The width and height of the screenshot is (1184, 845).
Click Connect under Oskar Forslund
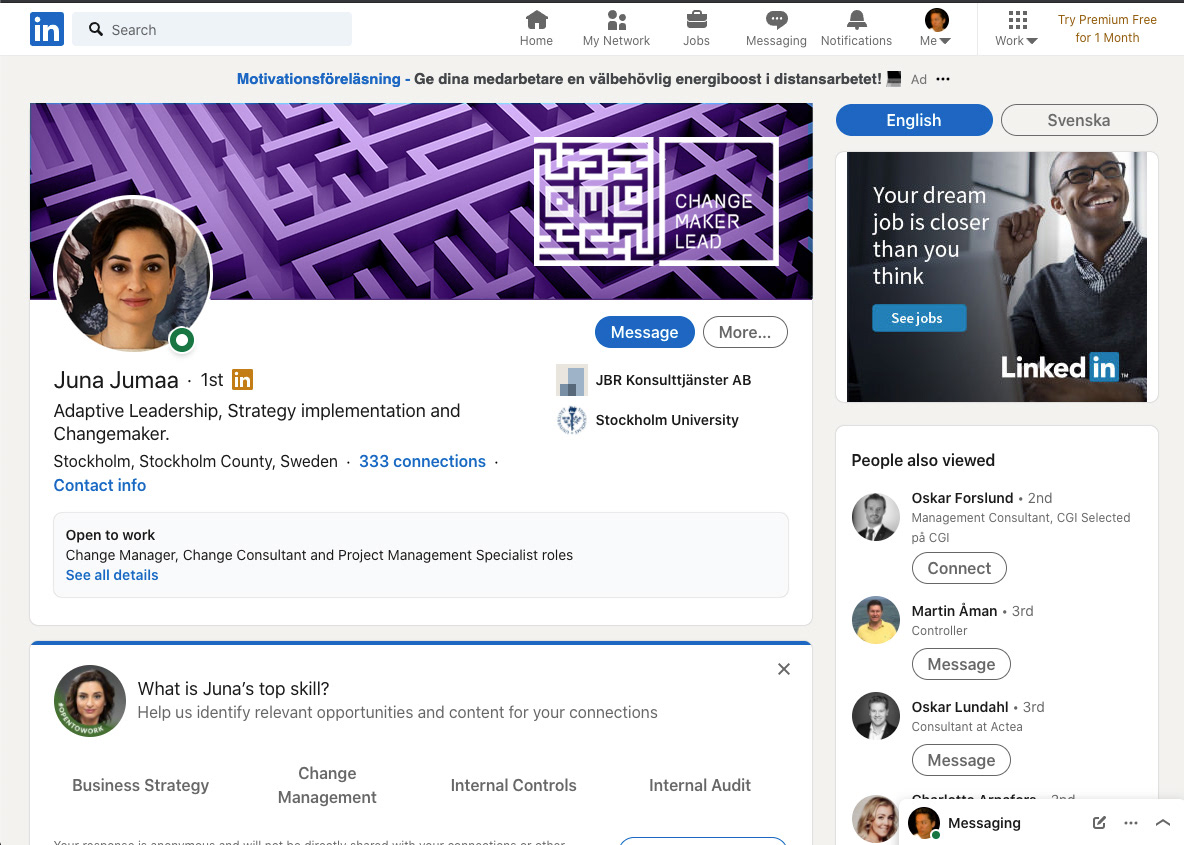[959, 568]
